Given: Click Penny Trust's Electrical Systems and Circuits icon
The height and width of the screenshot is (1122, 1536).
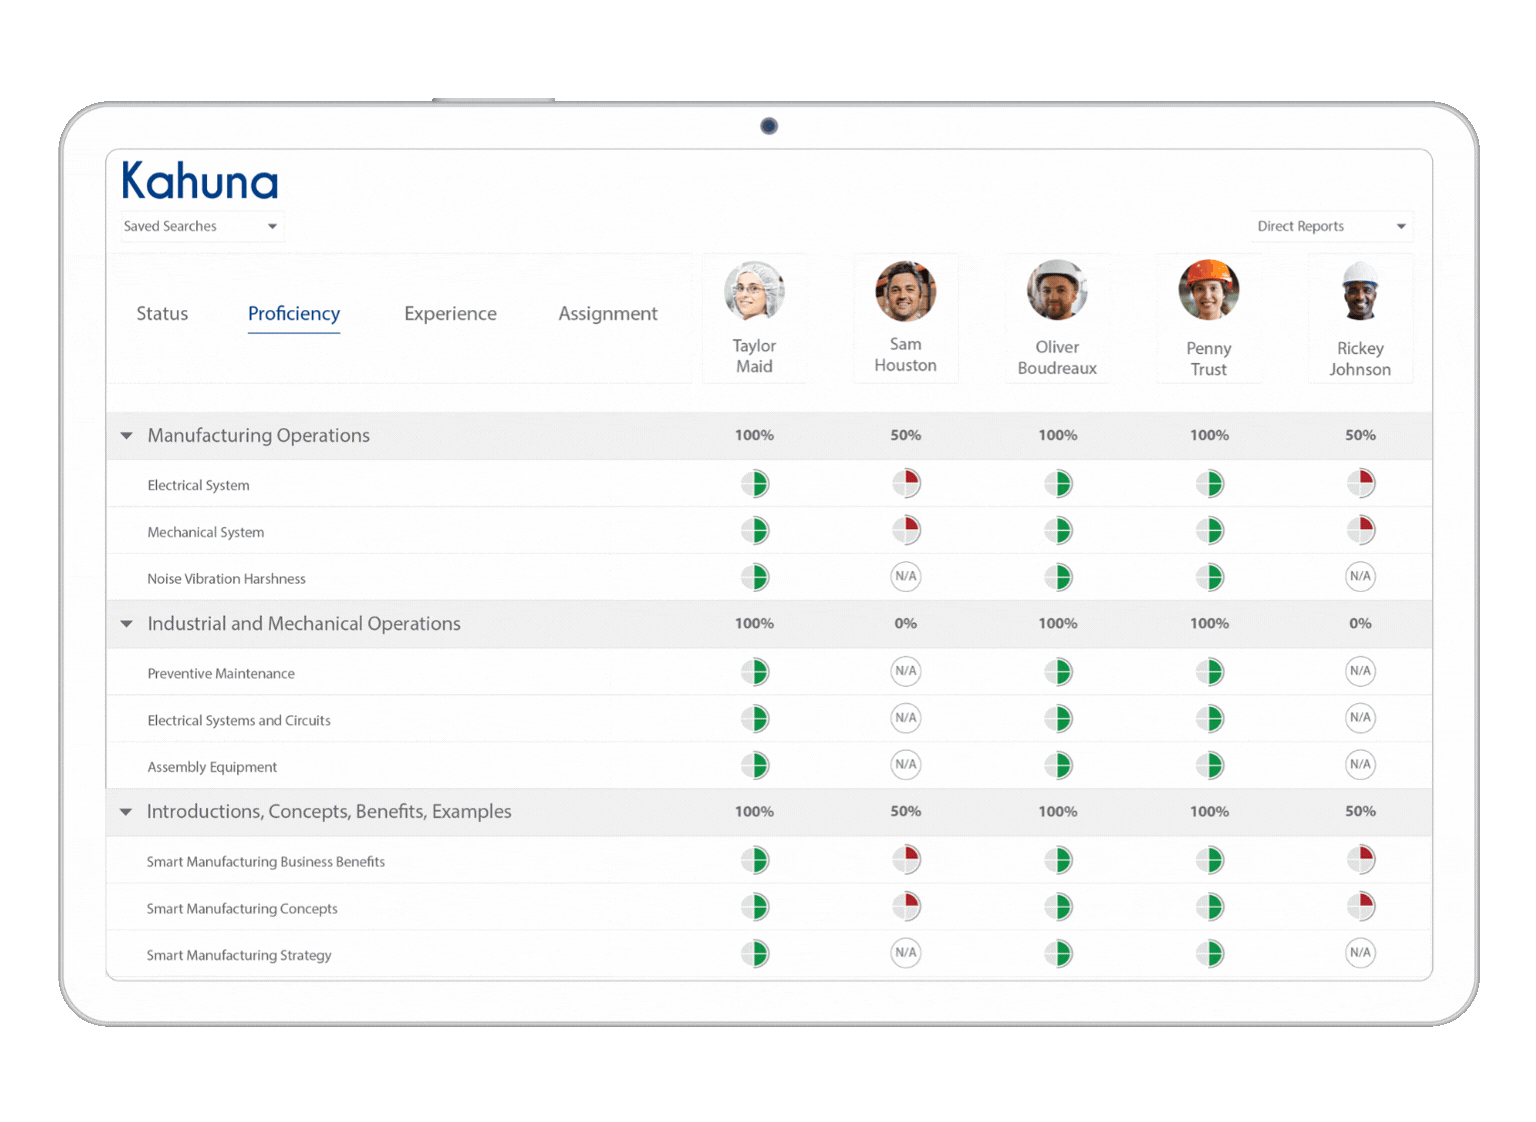Looking at the screenshot, I should tap(1210, 719).
